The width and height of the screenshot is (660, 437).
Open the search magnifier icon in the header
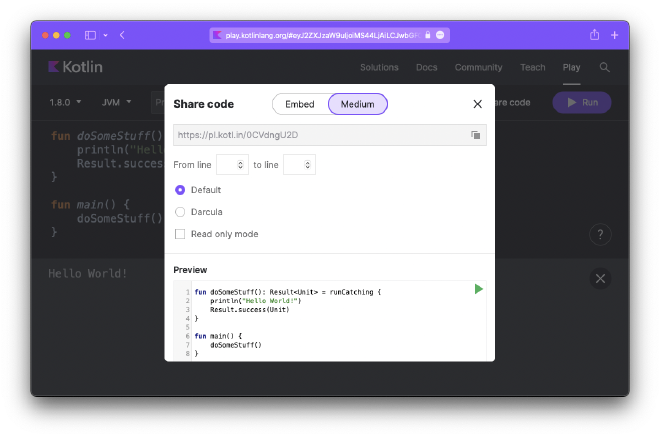(x=605, y=67)
